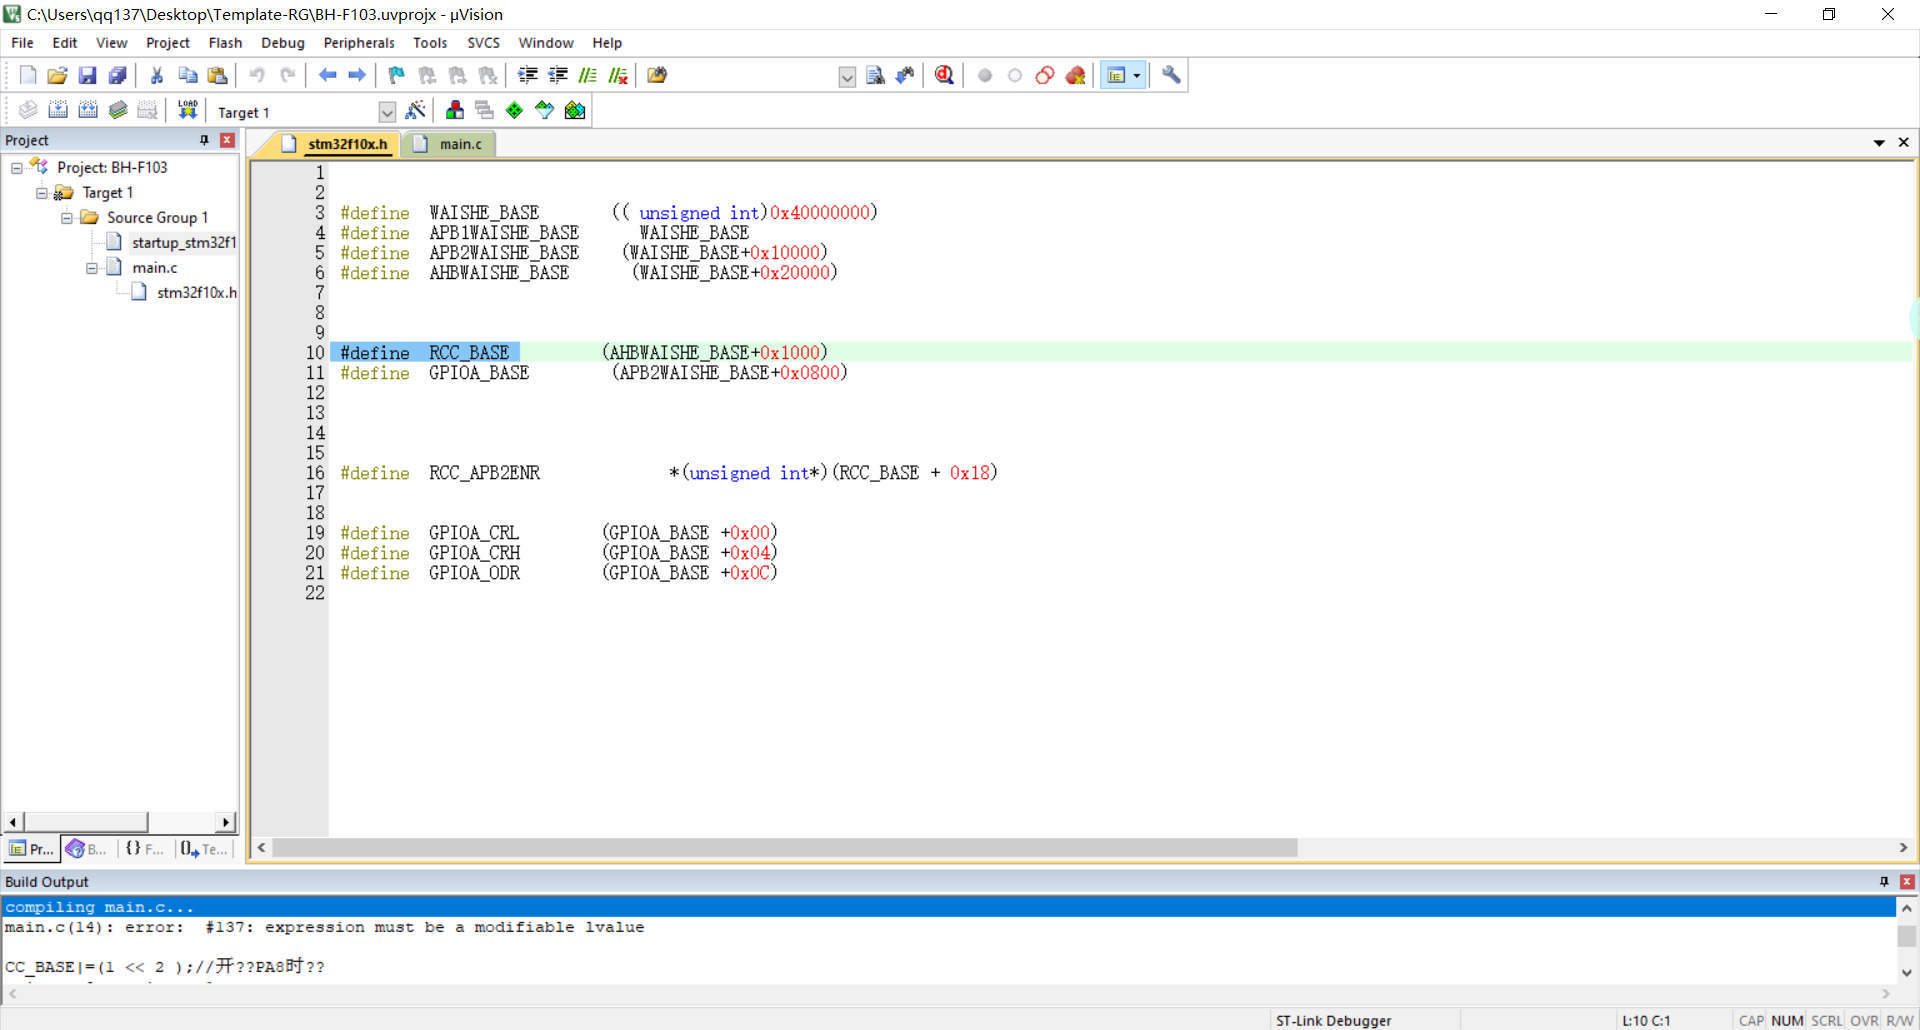
Task: Toggle auto-hide pin on Project panel
Action: click(x=204, y=140)
